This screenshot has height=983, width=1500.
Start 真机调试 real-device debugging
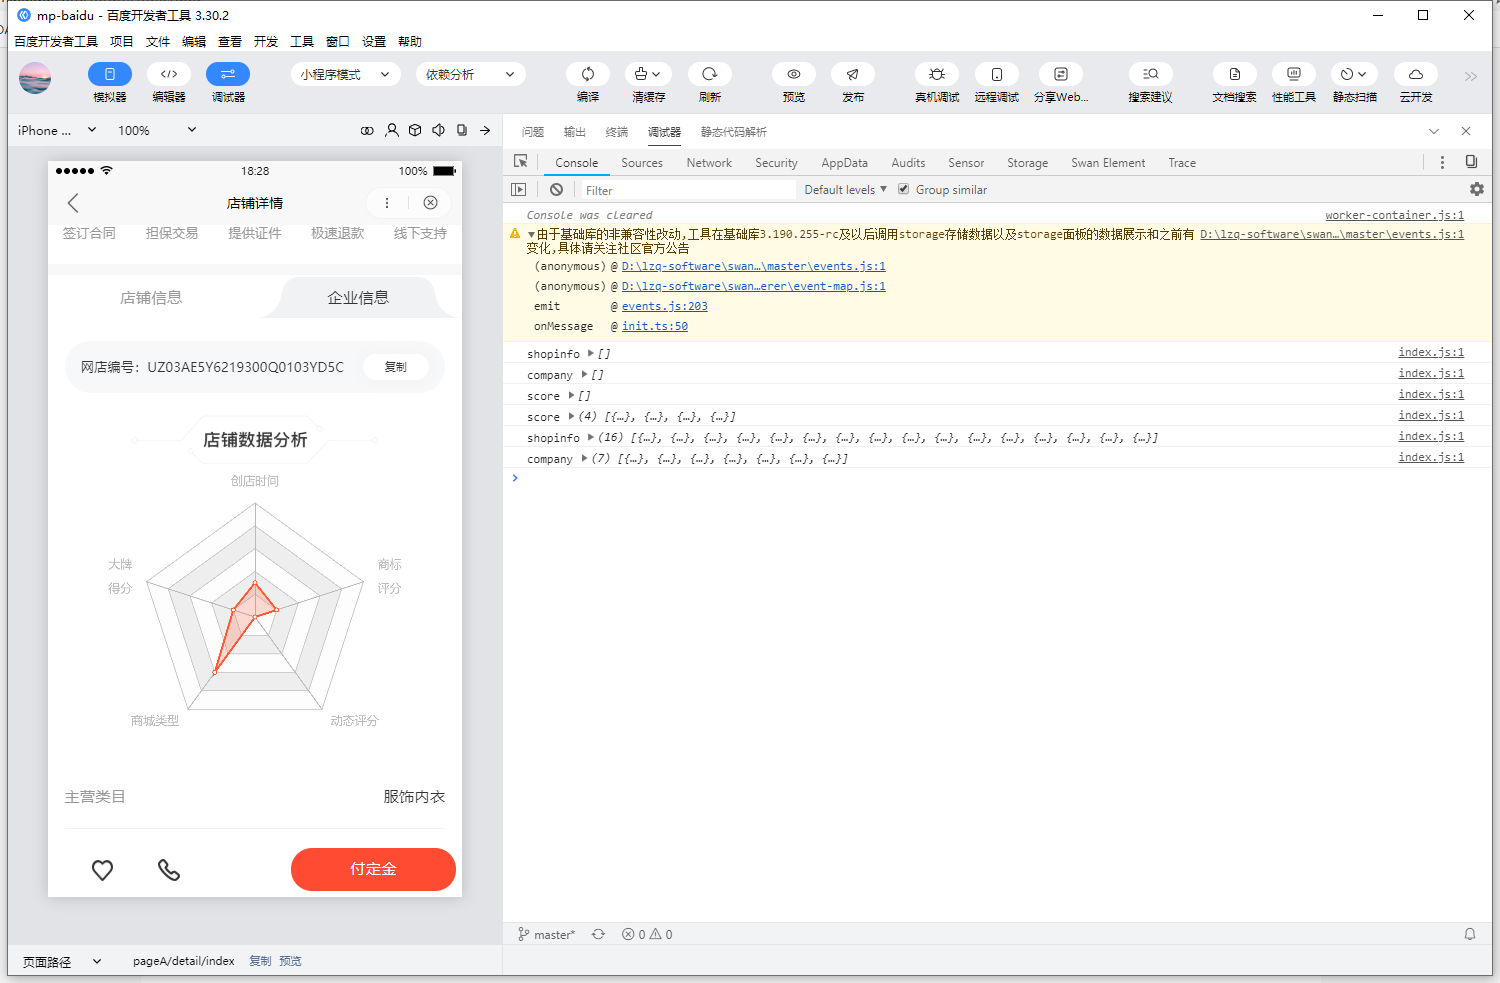pyautogui.click(x=937, y=74)
